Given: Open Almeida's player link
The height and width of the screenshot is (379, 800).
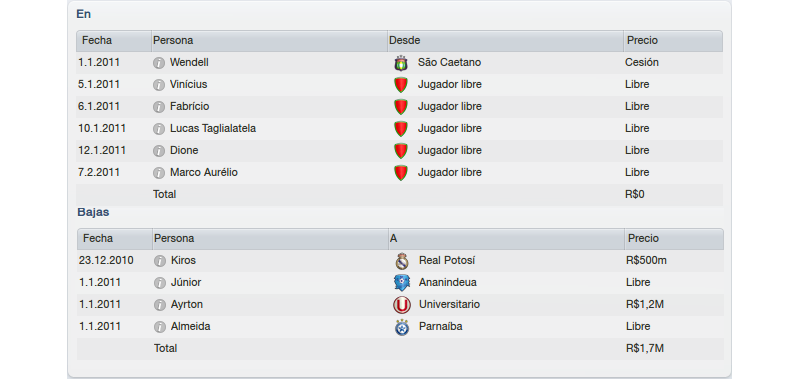Looking at the screenshot, I should click(x=191, y=326).
